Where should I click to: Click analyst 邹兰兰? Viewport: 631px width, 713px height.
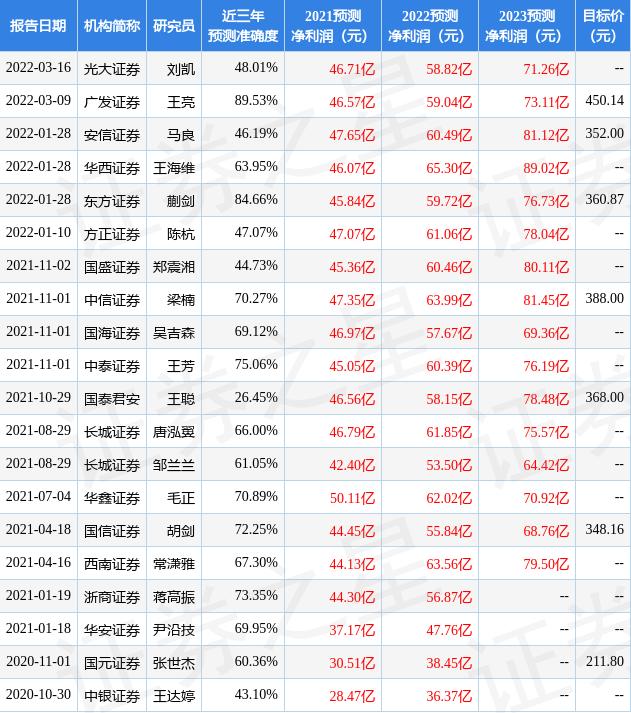tap(174, 465)
